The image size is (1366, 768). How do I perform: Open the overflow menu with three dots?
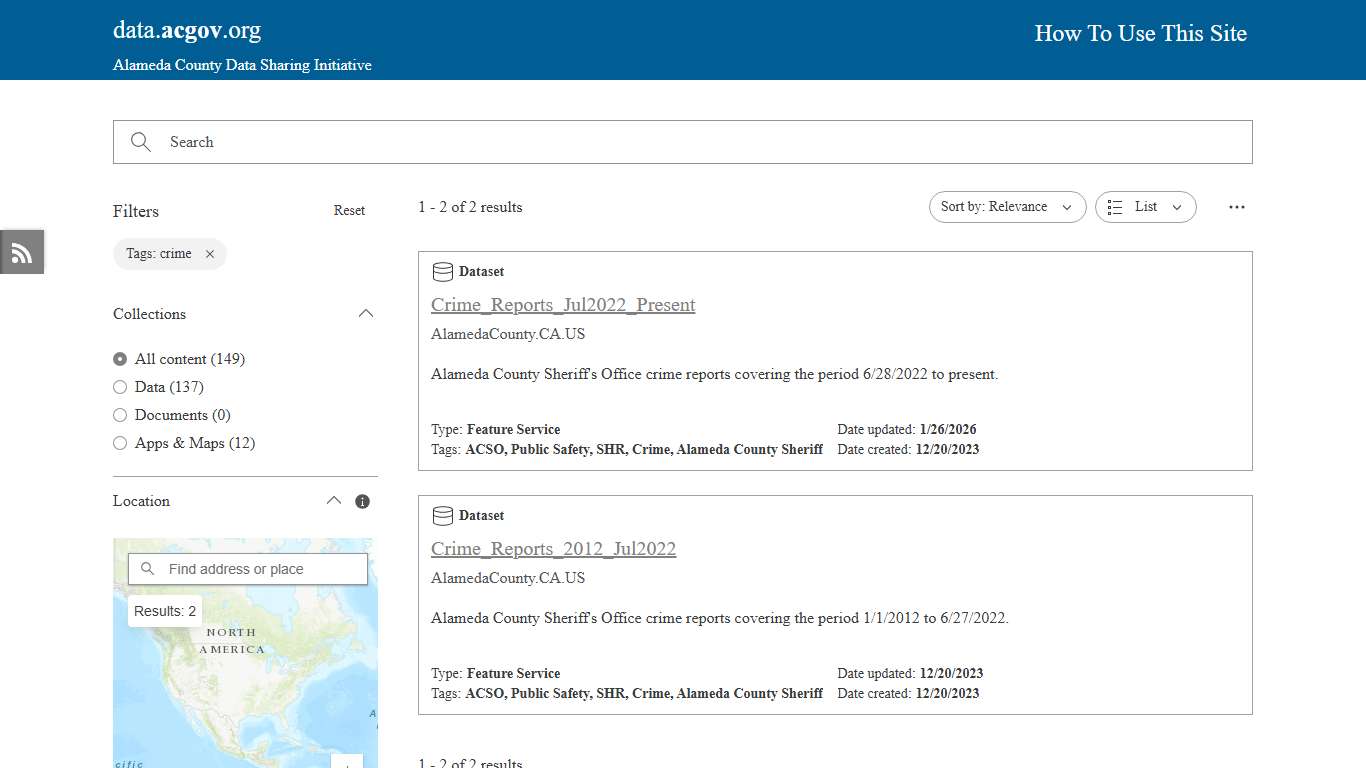(x=1237, y=207)
